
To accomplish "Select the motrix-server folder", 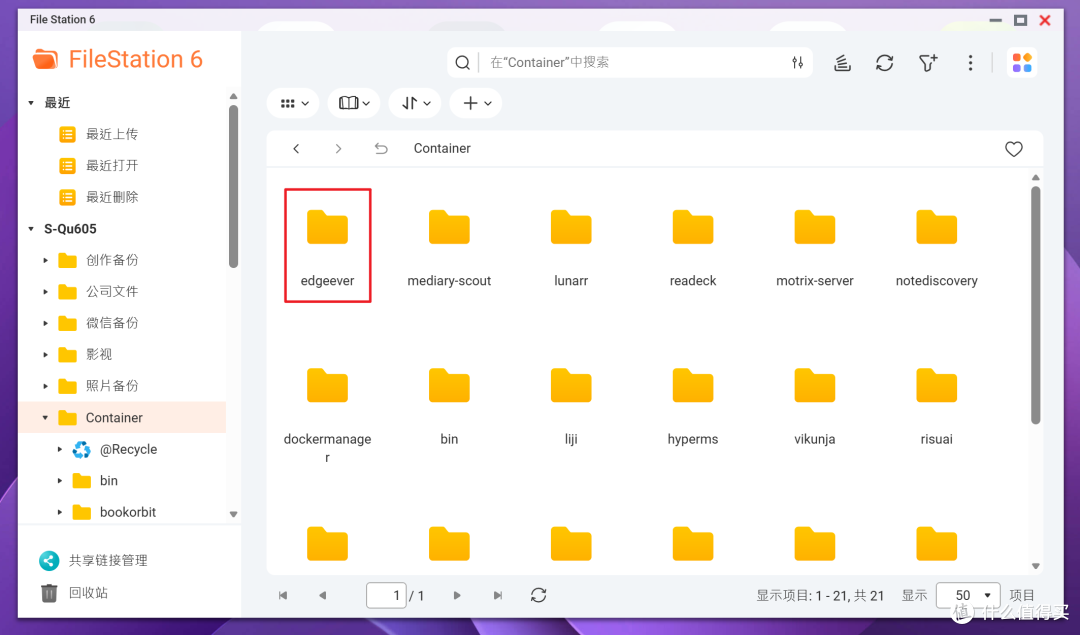I will pos(815,247).
